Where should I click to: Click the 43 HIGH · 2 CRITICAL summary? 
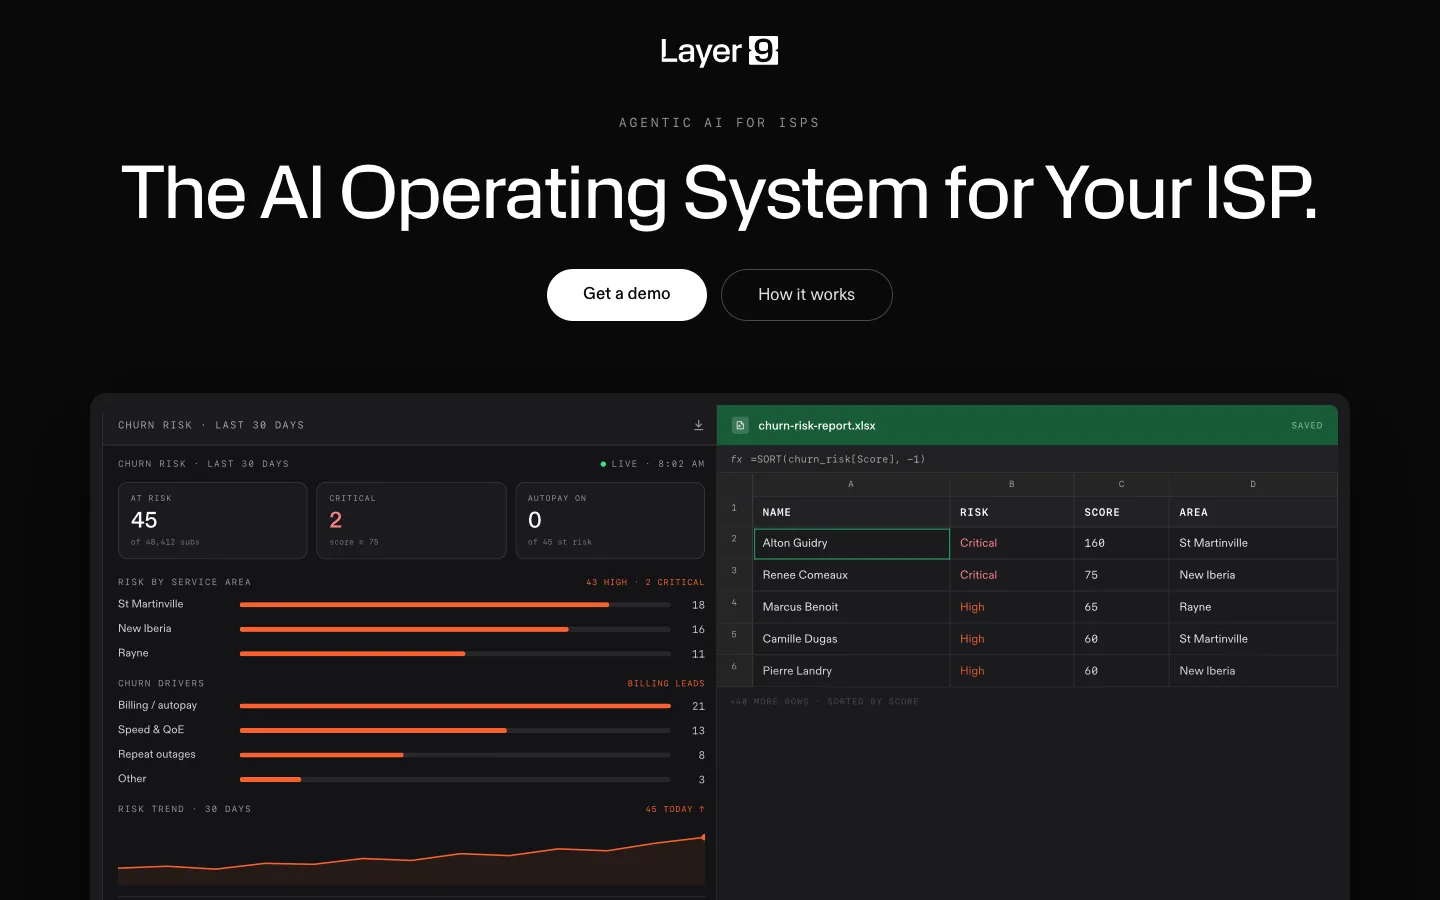[x=645, y=582]
